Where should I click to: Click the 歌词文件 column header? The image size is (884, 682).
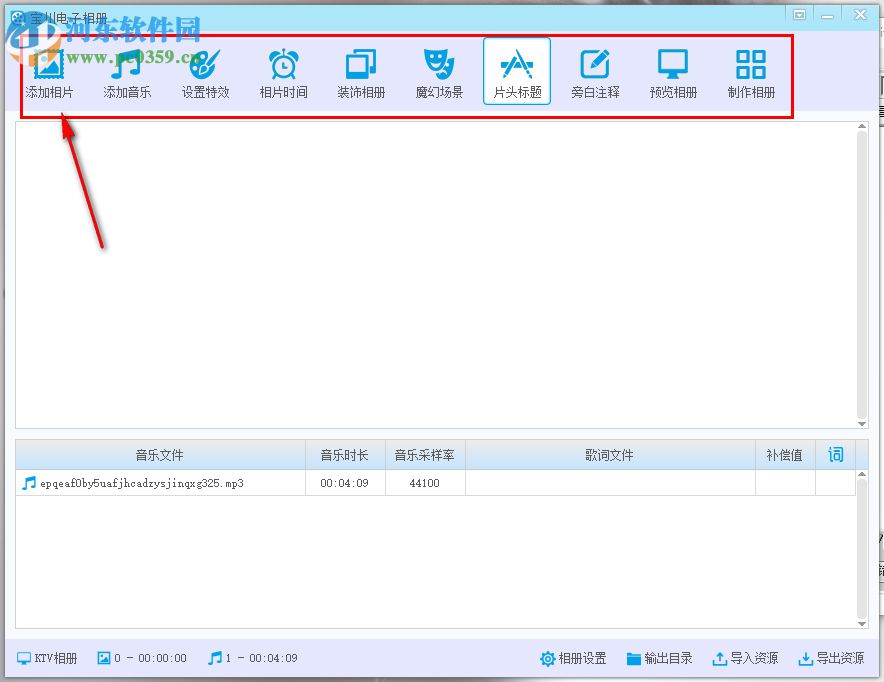click(x=610, y=455)
